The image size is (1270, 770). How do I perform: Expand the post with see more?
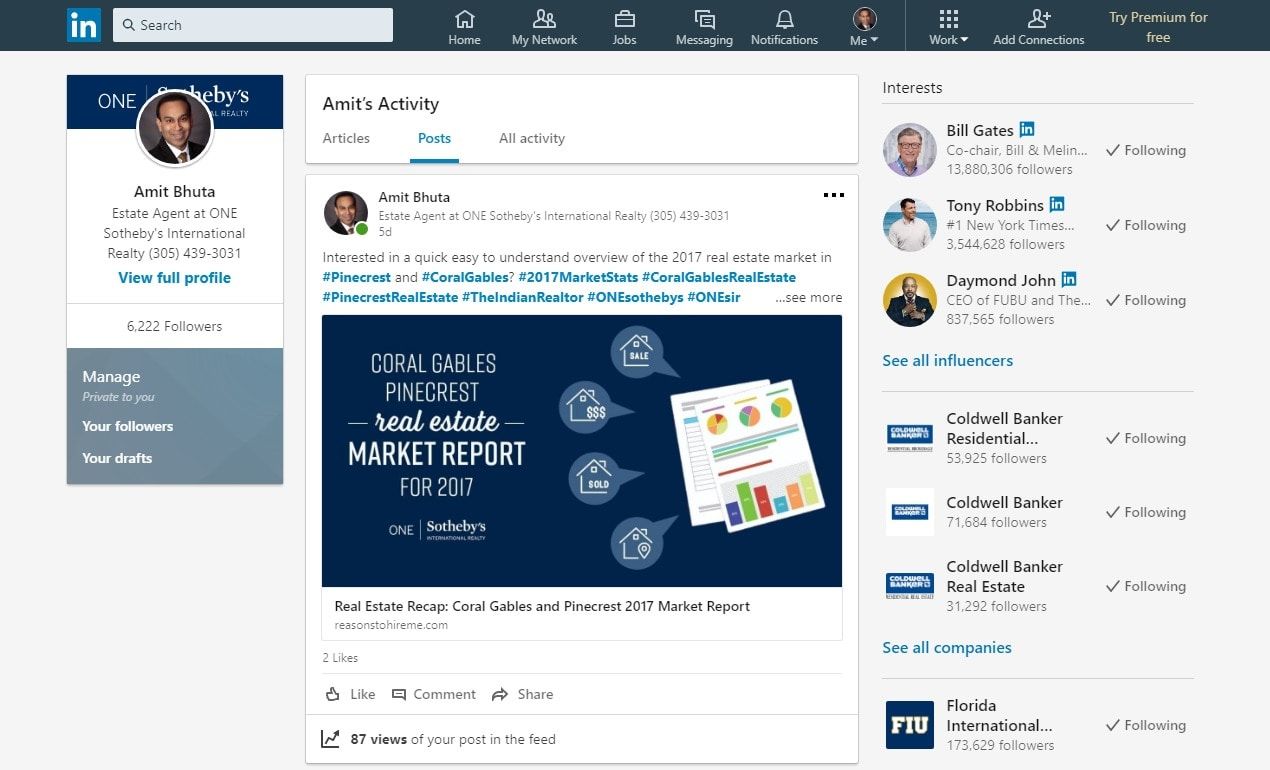[809, 297]
